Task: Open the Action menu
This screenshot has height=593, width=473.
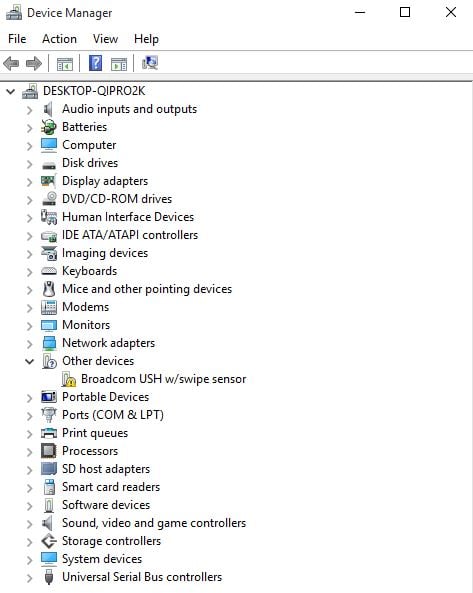Action: tap(59, 39)
